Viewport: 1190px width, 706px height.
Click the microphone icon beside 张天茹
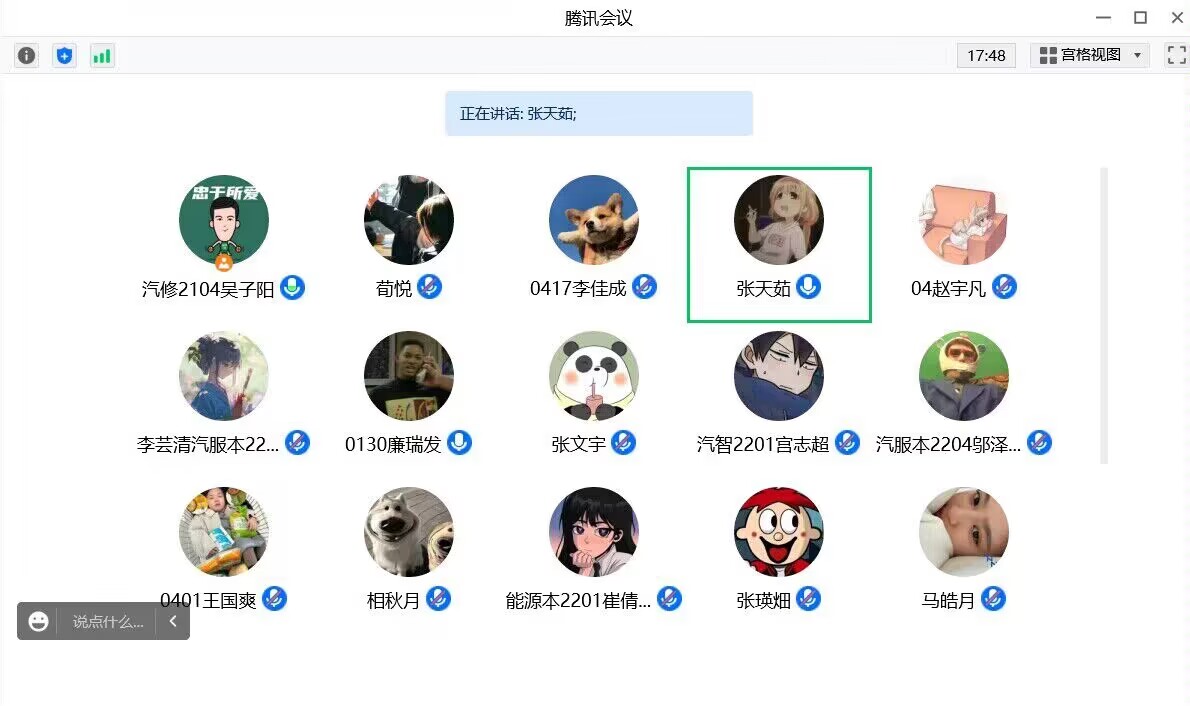pyautogui.click(x=808, y=287)
